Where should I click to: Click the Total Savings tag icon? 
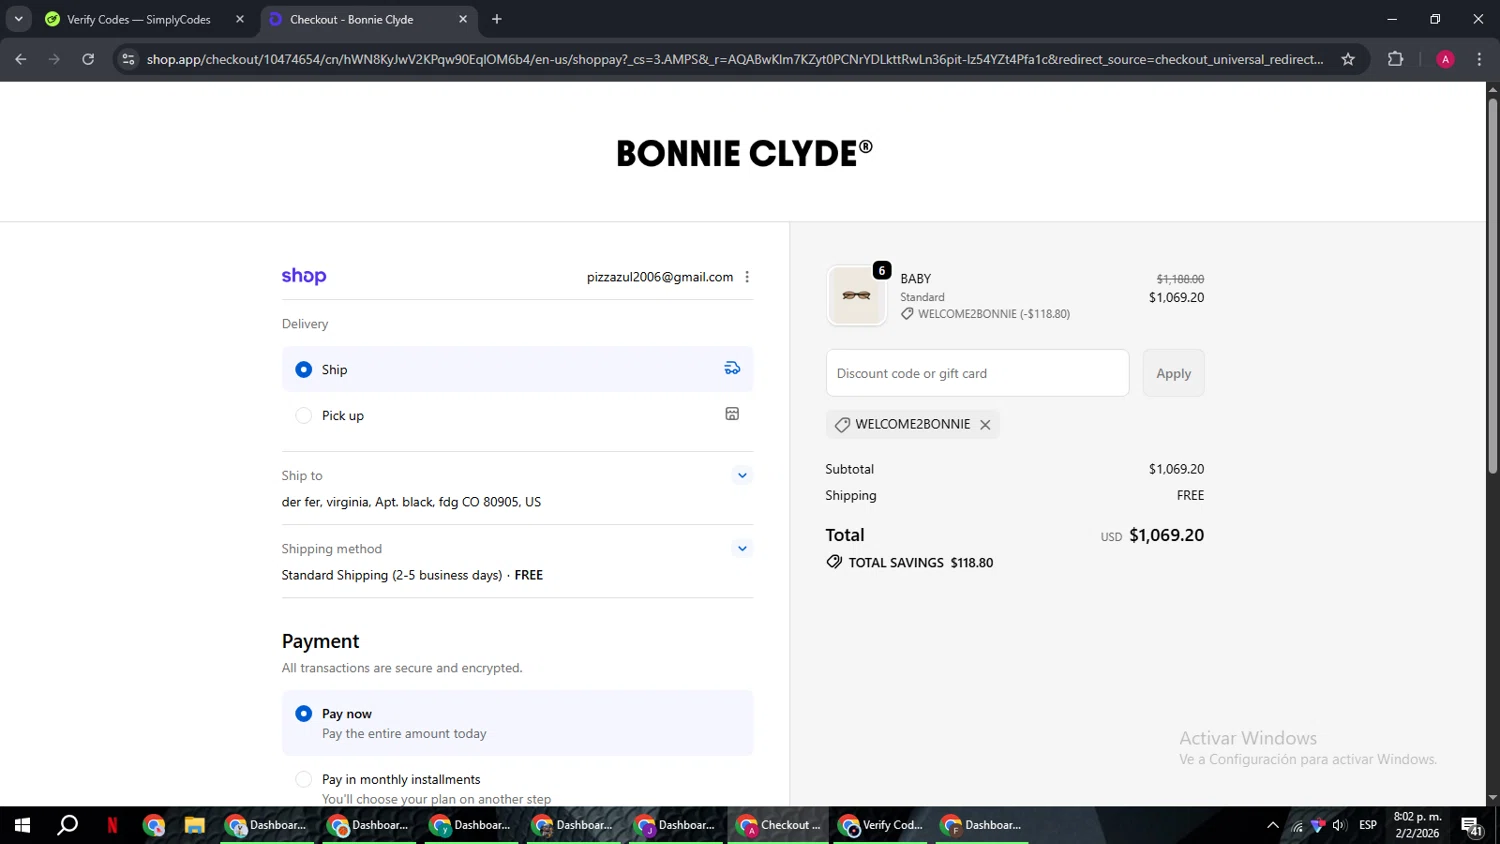pos(834,562)
